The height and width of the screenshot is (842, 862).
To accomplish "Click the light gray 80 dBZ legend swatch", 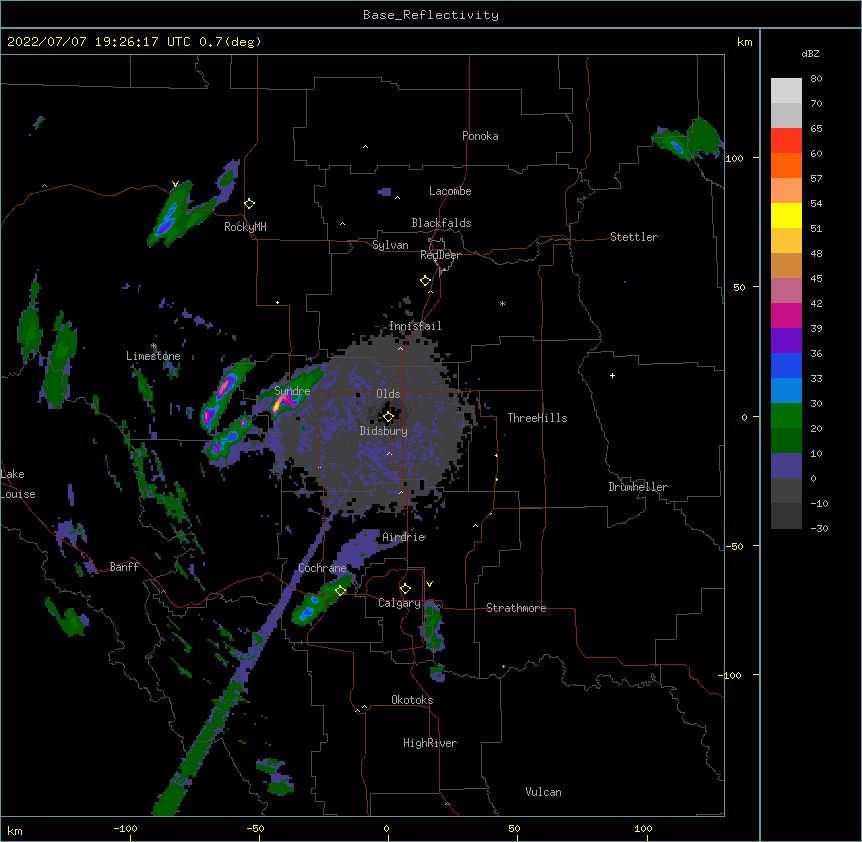I will pos(786,90).
